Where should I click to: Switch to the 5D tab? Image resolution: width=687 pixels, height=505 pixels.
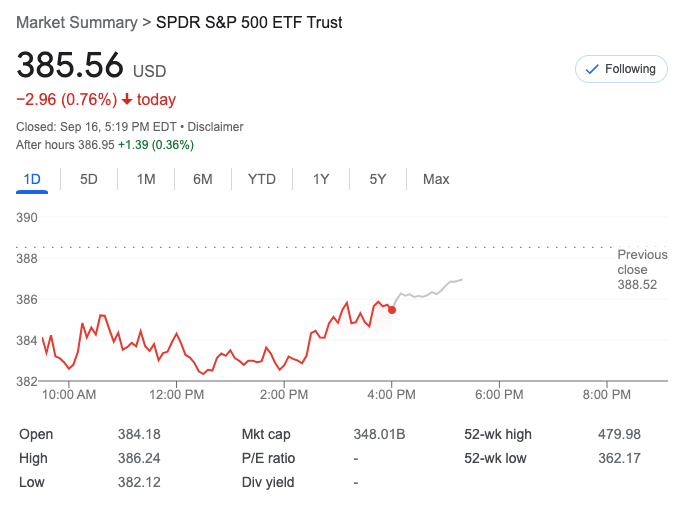pos(89,179)
